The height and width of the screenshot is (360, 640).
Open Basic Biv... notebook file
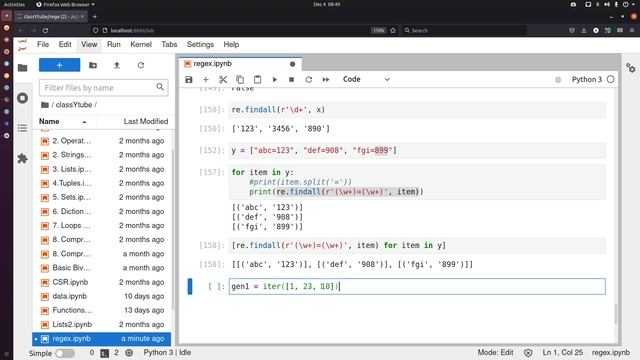(x=102, y=268)
